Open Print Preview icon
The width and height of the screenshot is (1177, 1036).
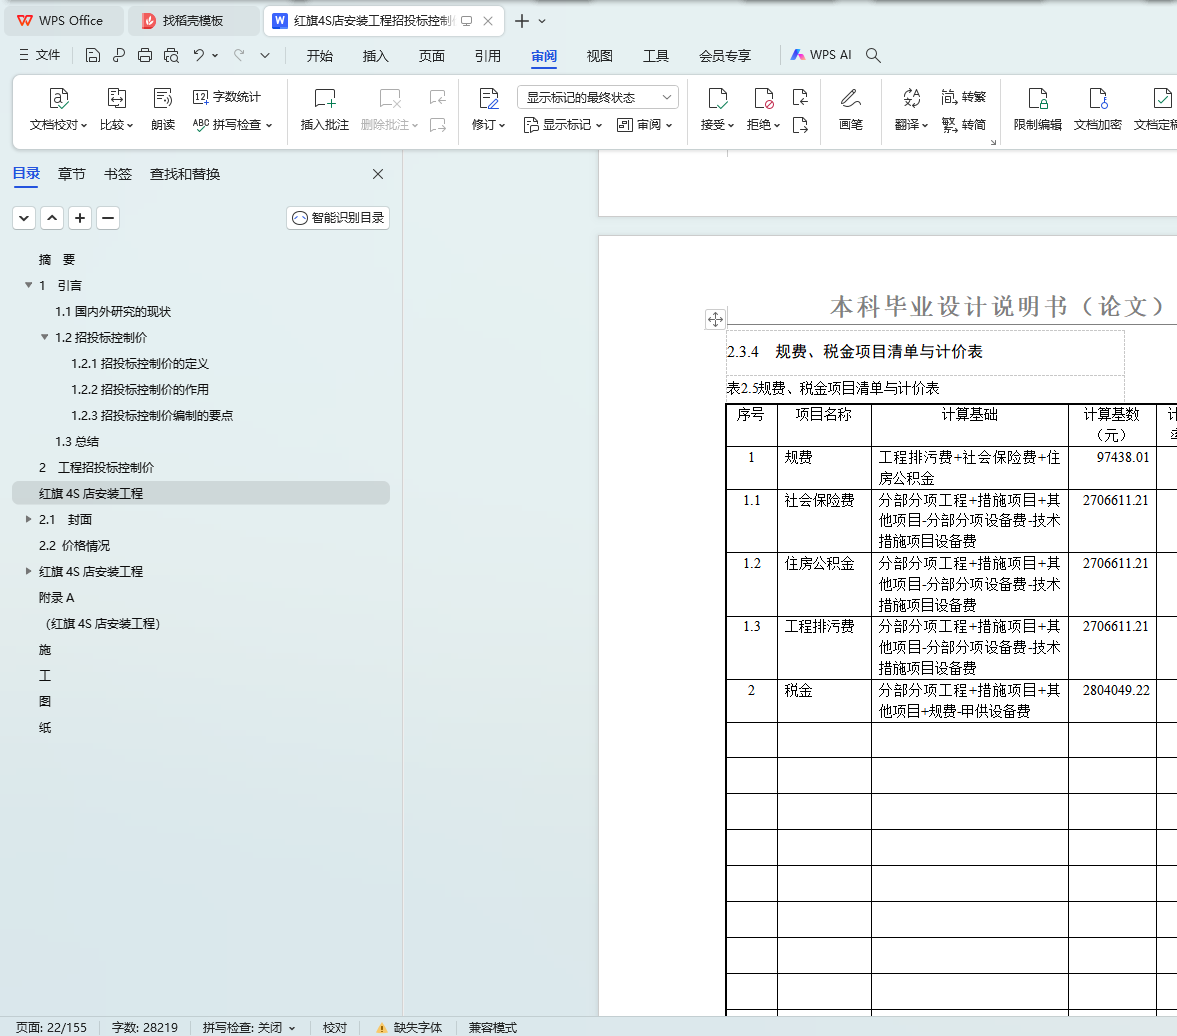click(x=171, y=55)
